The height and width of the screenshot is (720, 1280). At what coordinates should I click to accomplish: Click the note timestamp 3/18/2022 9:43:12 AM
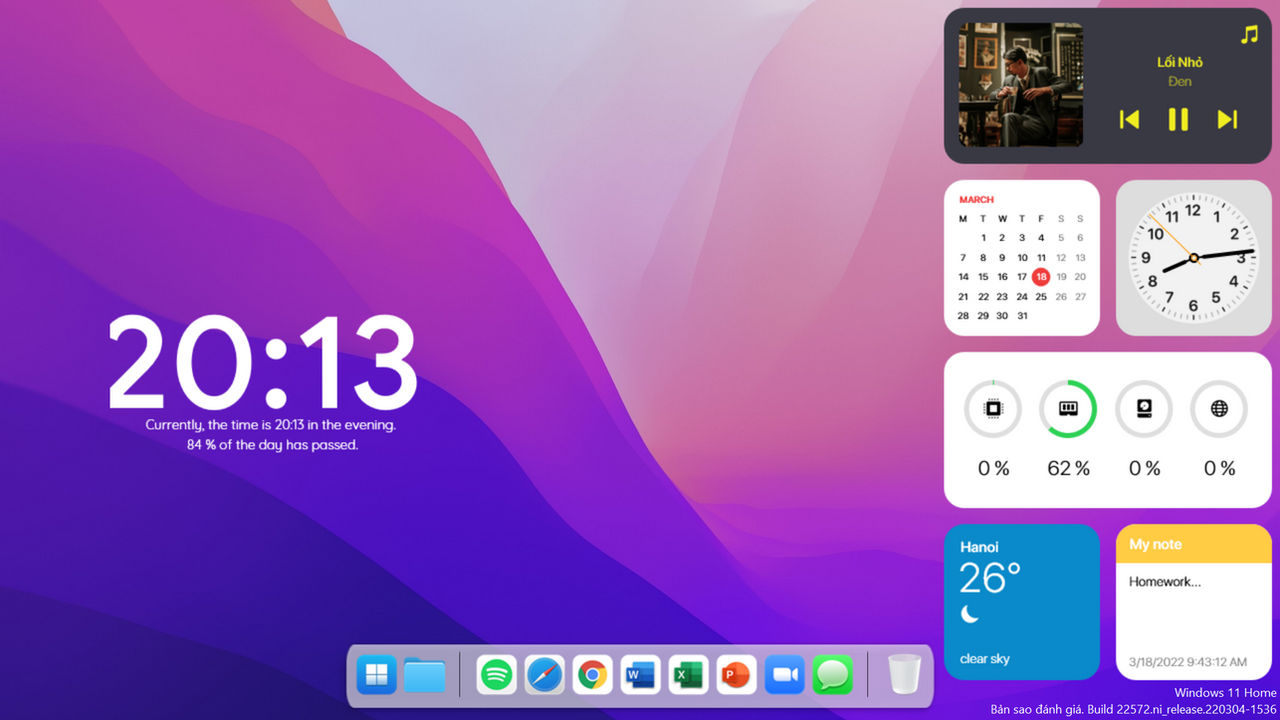[x=1188, y=662]
